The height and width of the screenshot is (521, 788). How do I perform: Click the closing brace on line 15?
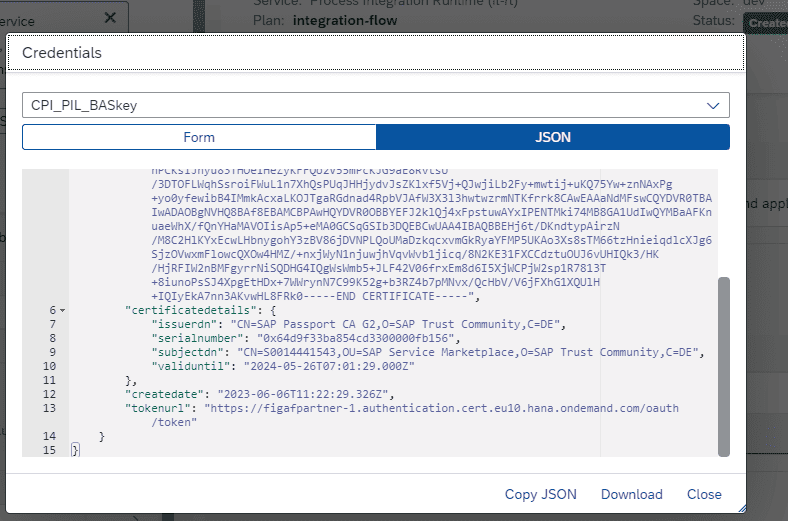75,450
